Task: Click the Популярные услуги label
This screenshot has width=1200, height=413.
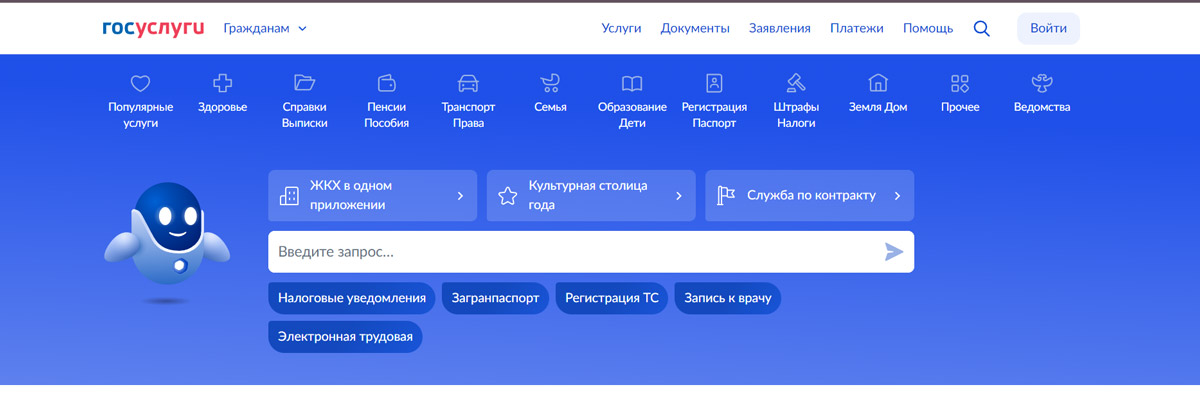Action: pyautogui.click(x=141, y=115)
